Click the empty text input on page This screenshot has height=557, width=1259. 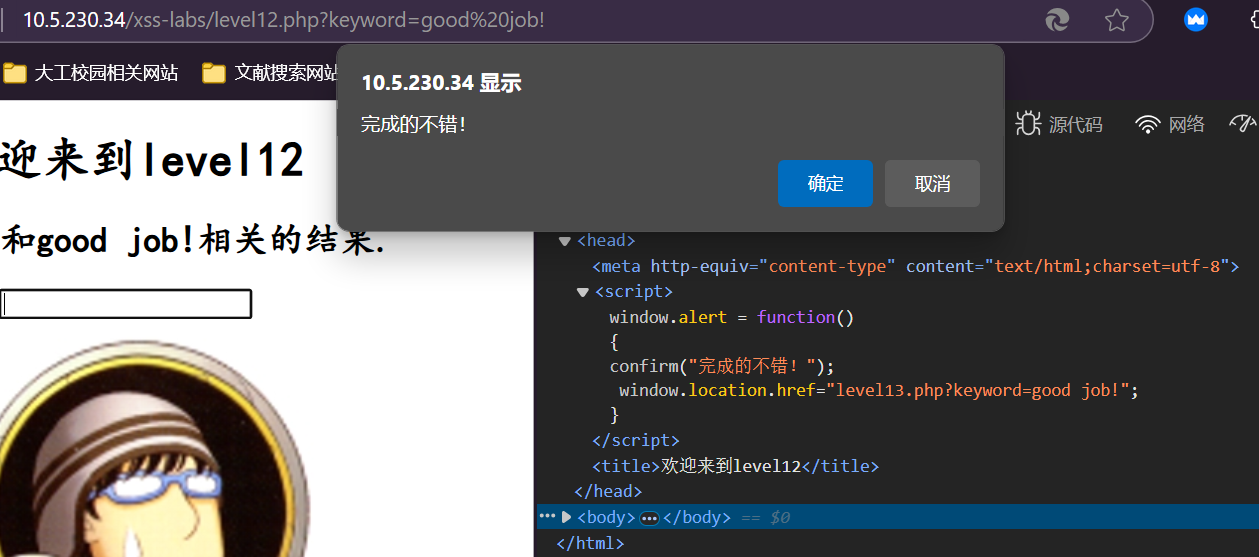coord(126,304)
